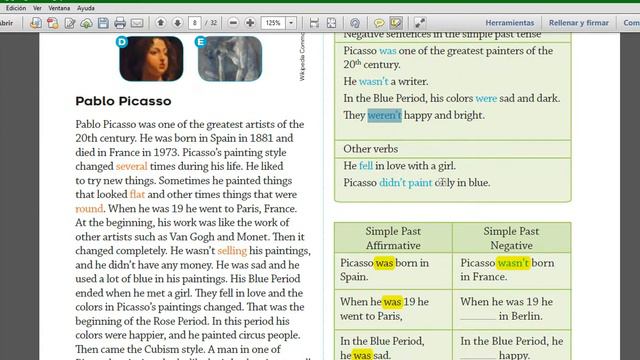Click the blue phrase 'didn't paint'

tap(405, 183)
